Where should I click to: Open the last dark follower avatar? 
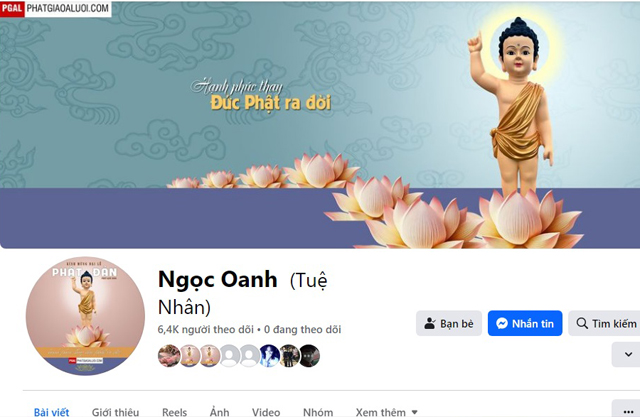[x=309, y=355]
